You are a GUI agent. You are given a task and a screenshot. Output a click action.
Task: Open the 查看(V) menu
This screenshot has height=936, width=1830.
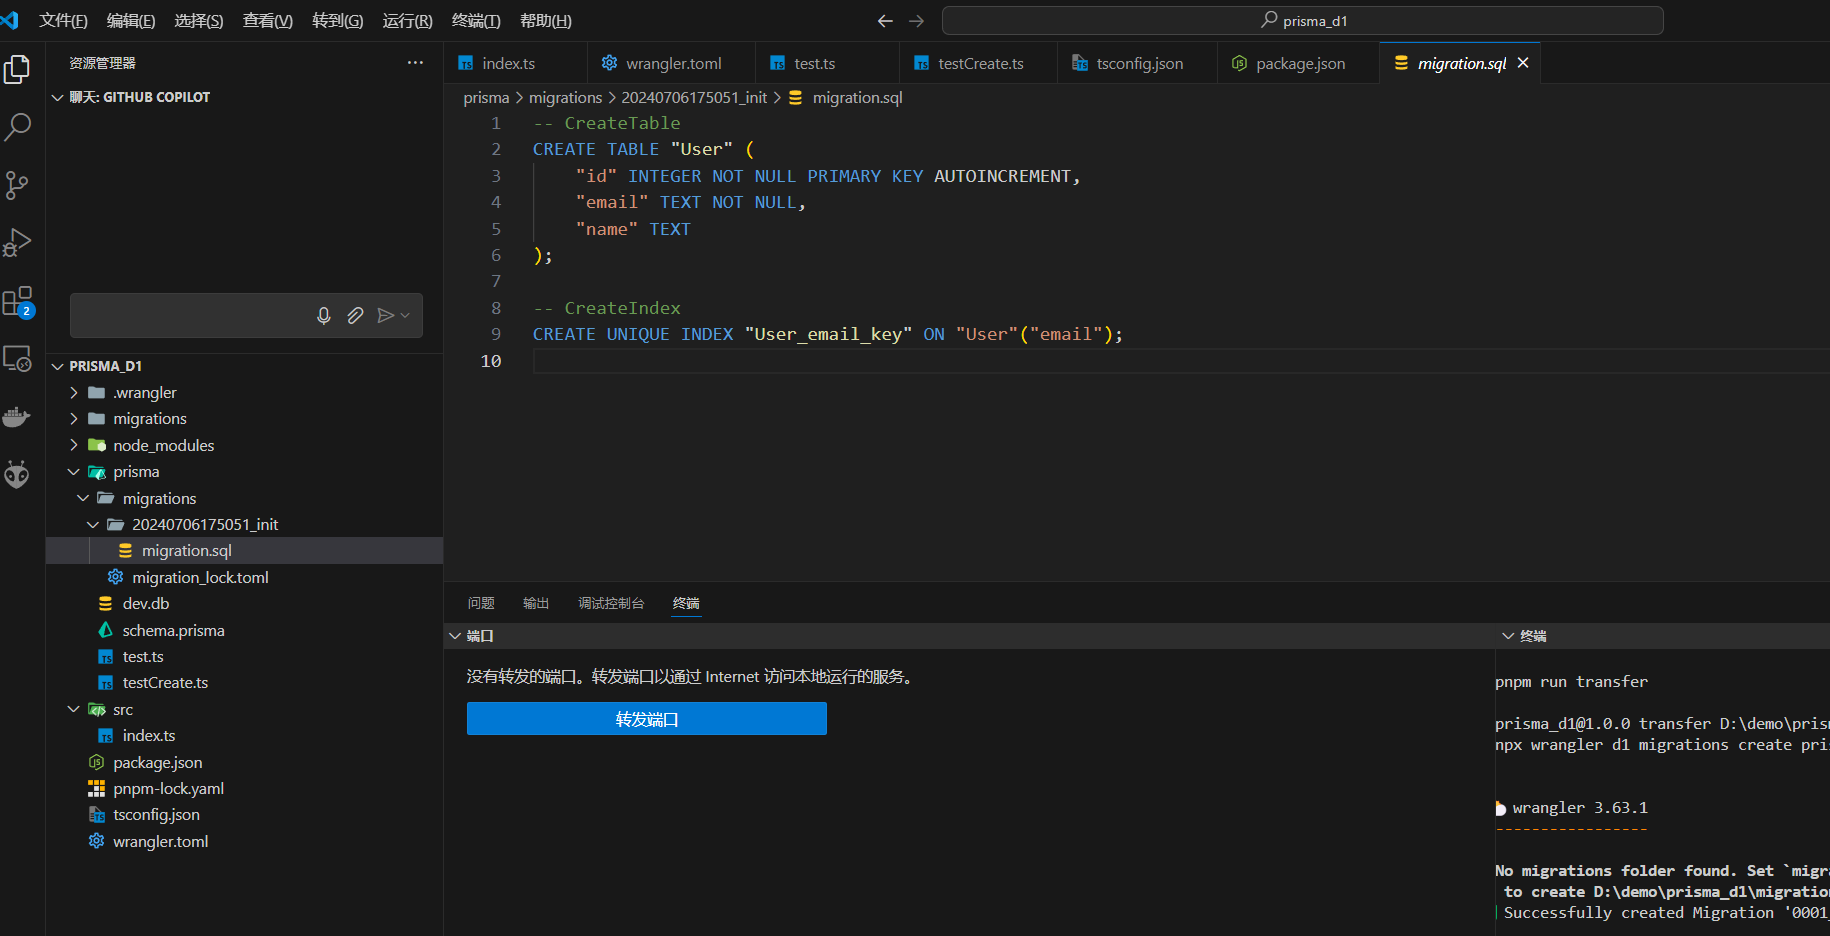(x=268, y=21)
